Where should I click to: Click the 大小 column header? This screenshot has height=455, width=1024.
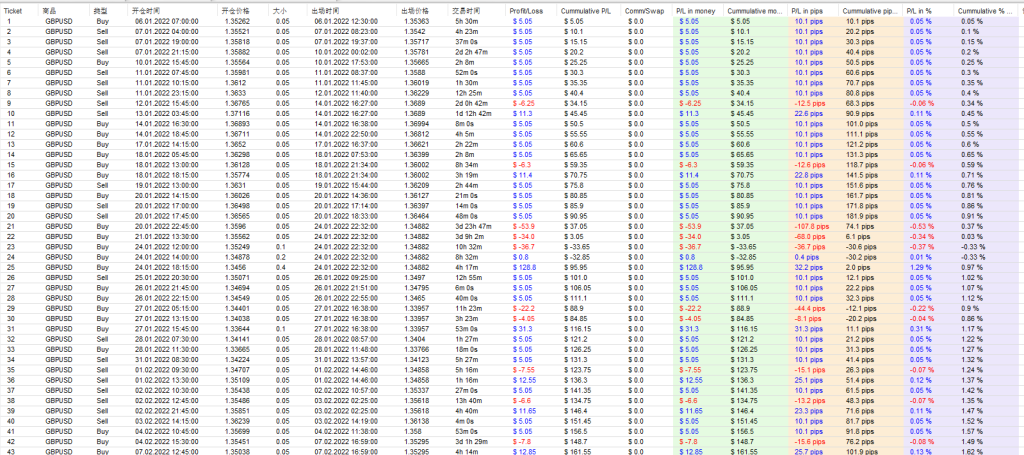[281, 9]
